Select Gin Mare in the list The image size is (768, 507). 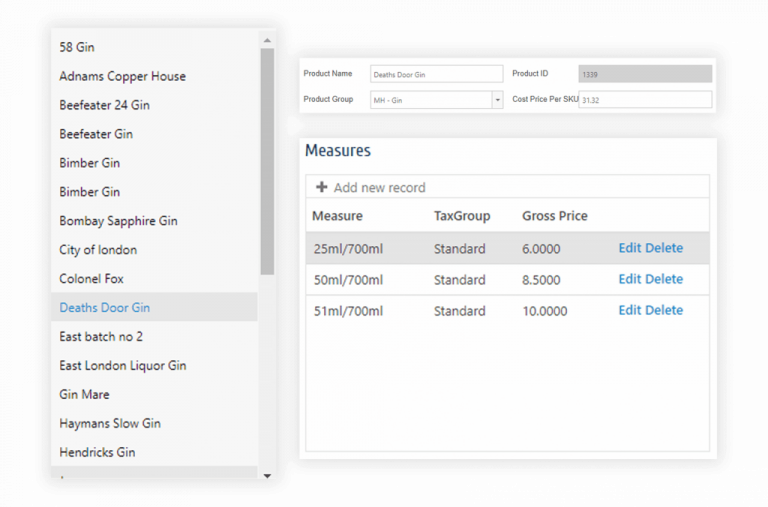[154, 394]
